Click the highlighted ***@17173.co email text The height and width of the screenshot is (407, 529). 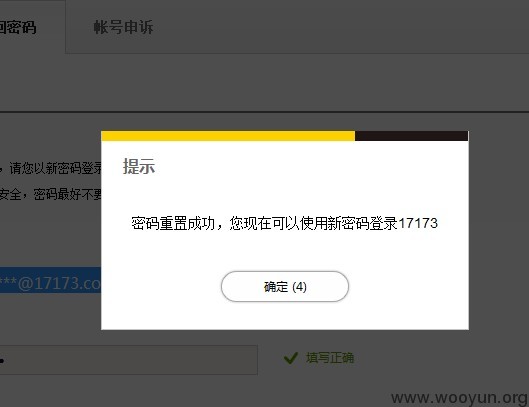[50, 283]
